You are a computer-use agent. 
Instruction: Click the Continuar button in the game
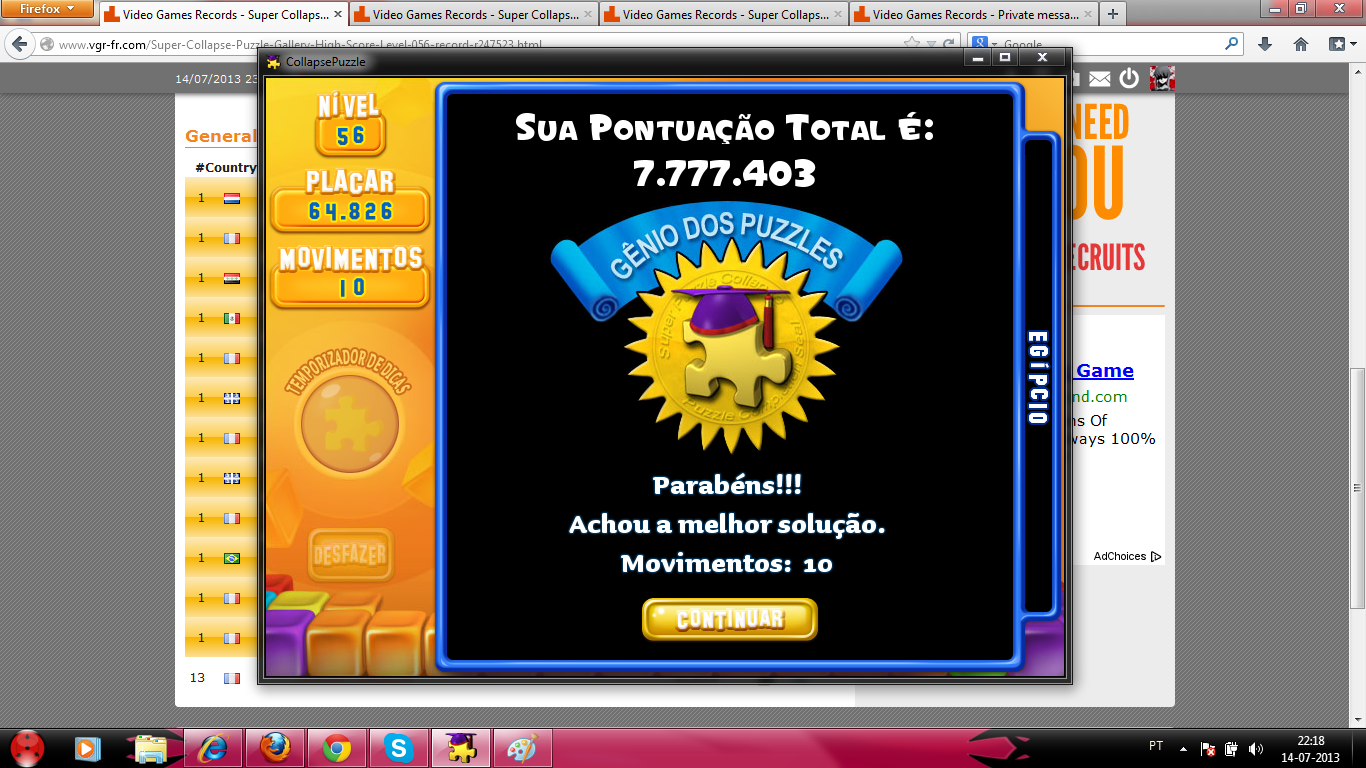coord(729,619)
